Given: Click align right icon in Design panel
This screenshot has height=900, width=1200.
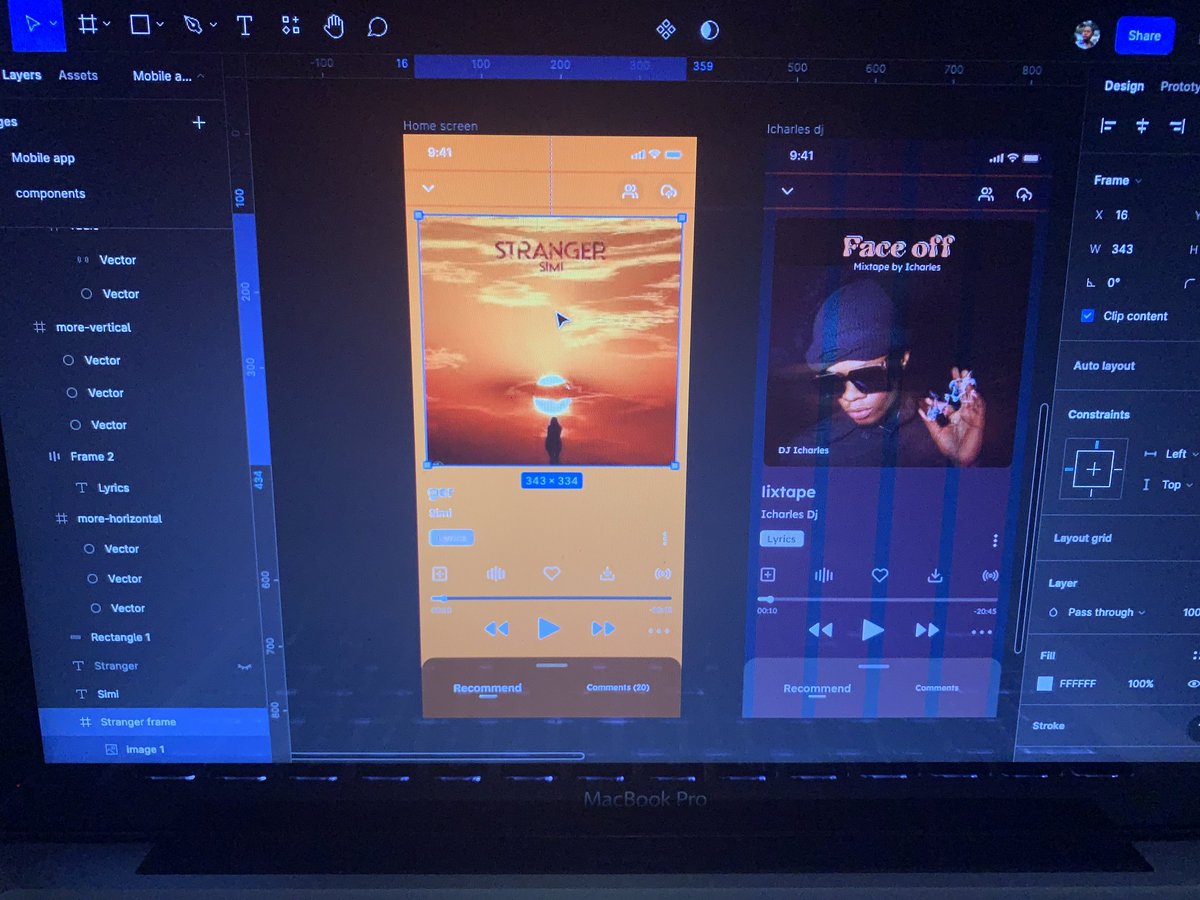Looking at the screenshot, I should pyautogui.click(x=1177, y=125).
